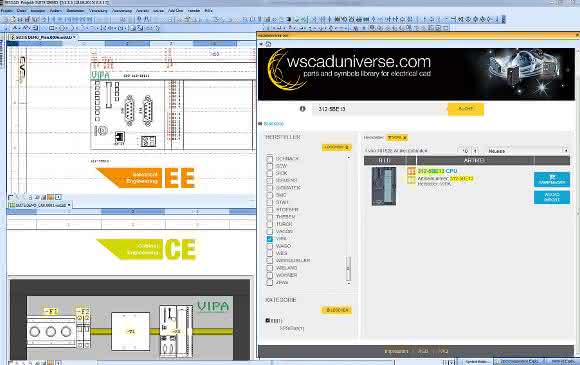This screenshot has height=365, width=580.
Task: Click the left 9-pin D-sub connector on VIPA symbol
Action: 129,111
